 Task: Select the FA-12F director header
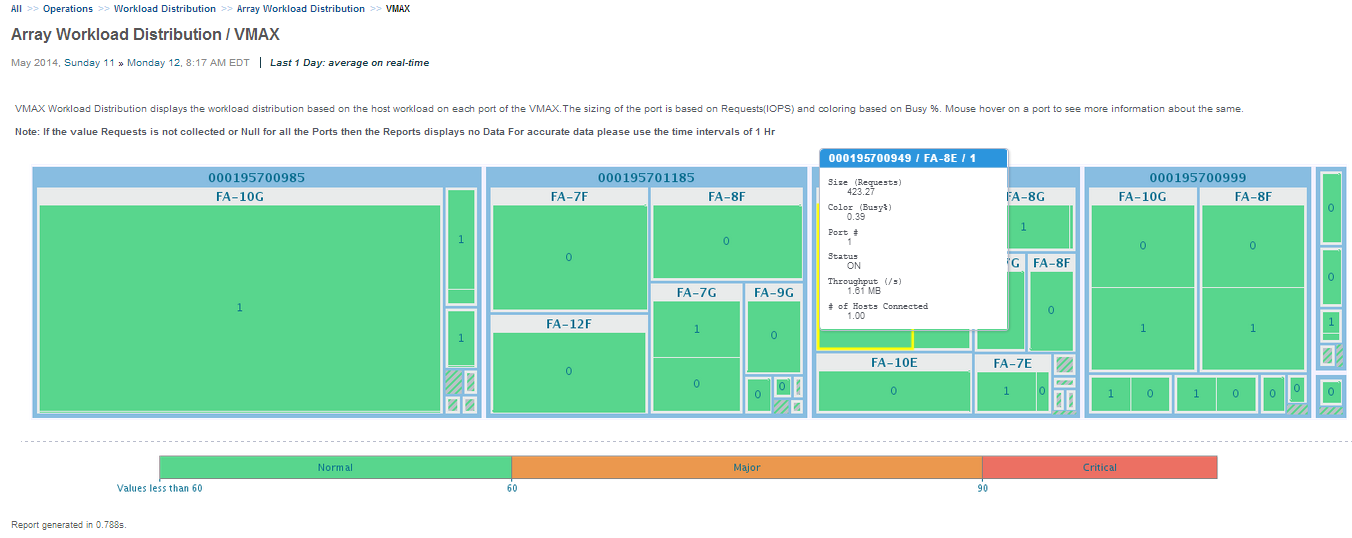pyautogui.click(x=569, y=324)
